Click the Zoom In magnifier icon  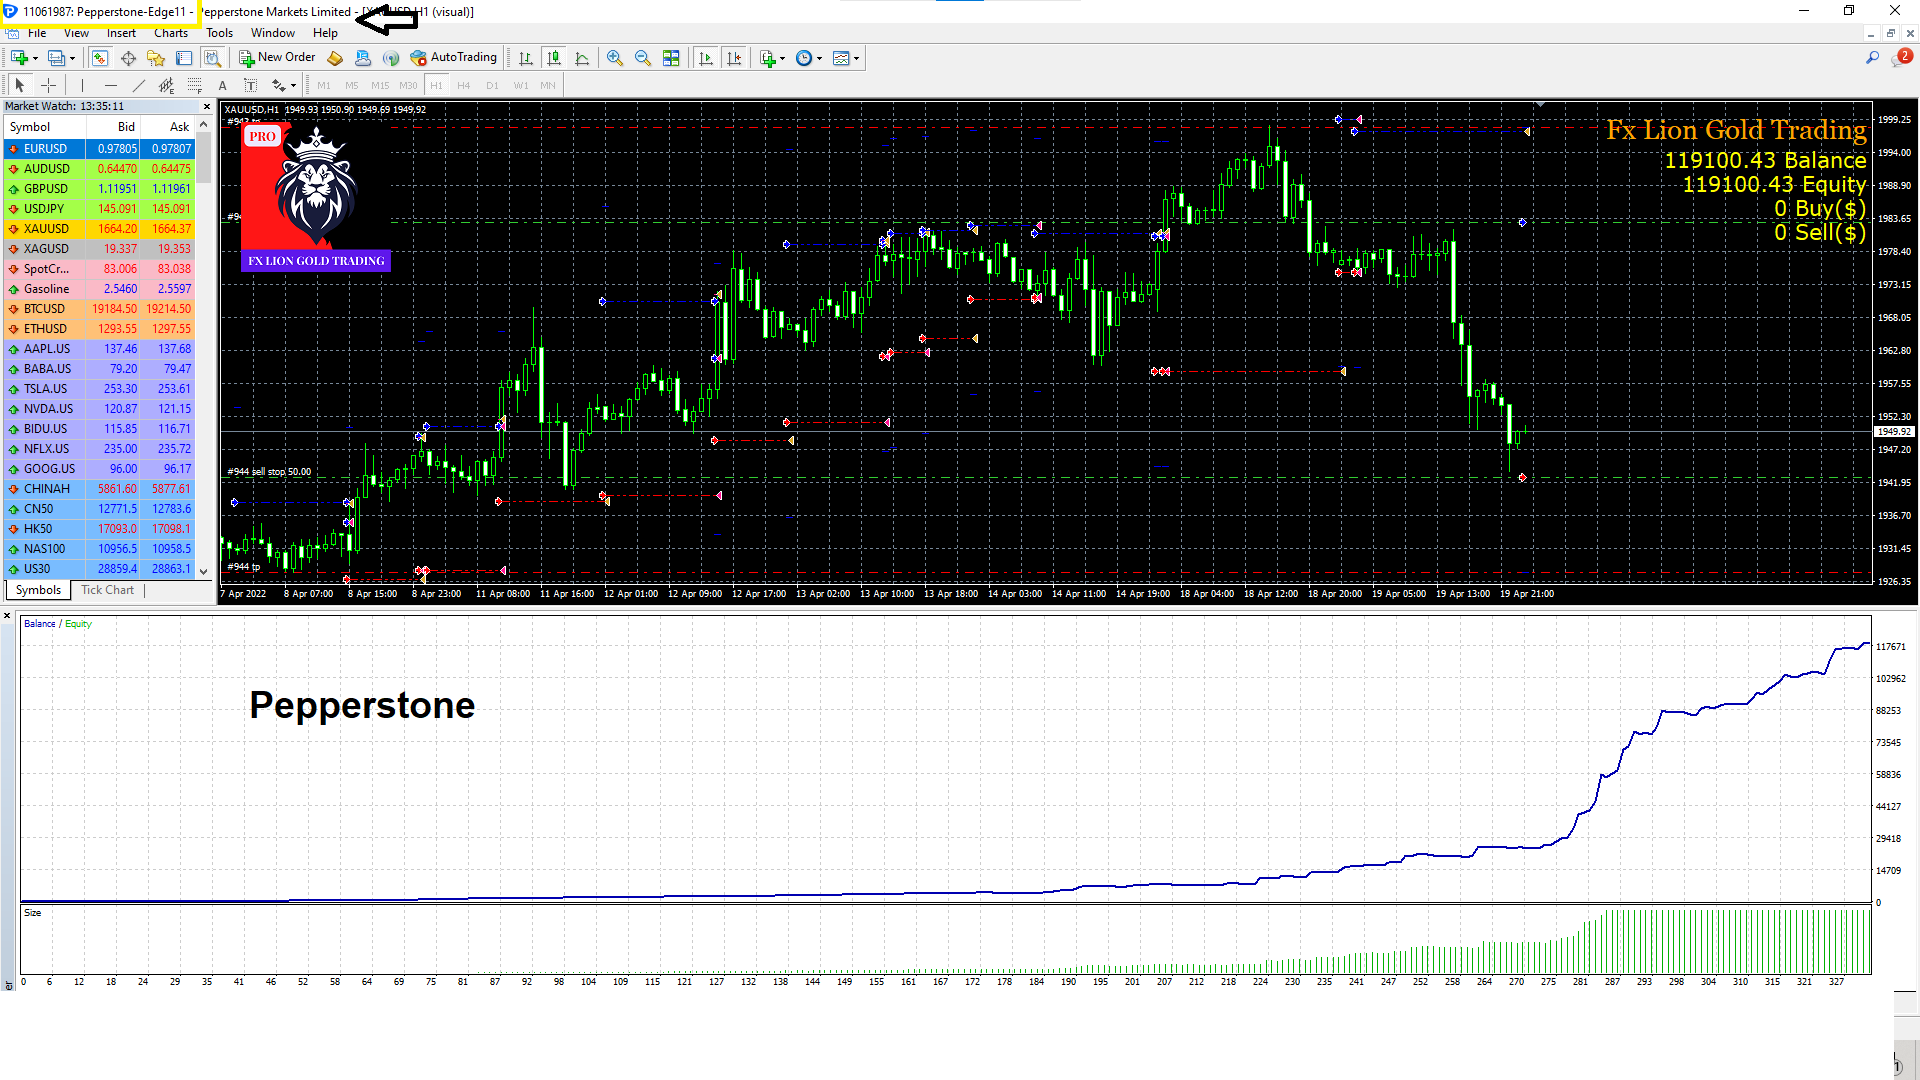click(x=615, y=58)
